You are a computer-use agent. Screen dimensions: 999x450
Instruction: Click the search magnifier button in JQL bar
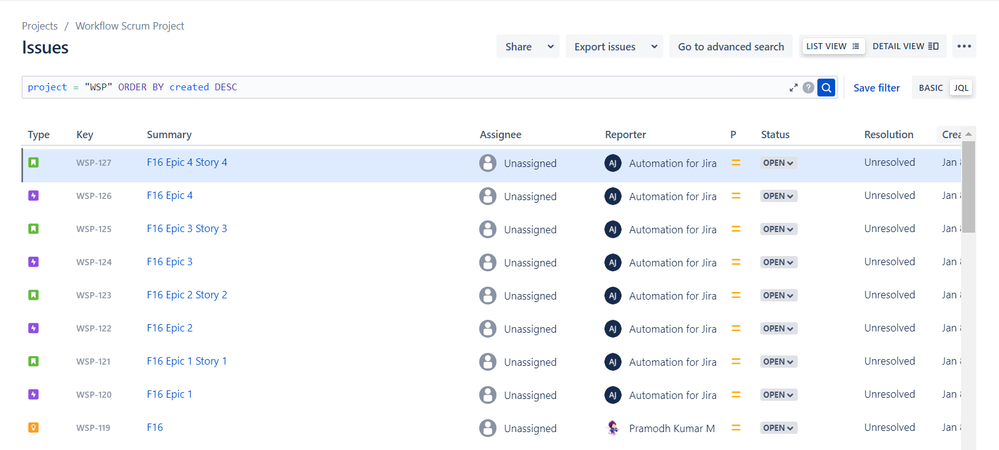[826, 87]
